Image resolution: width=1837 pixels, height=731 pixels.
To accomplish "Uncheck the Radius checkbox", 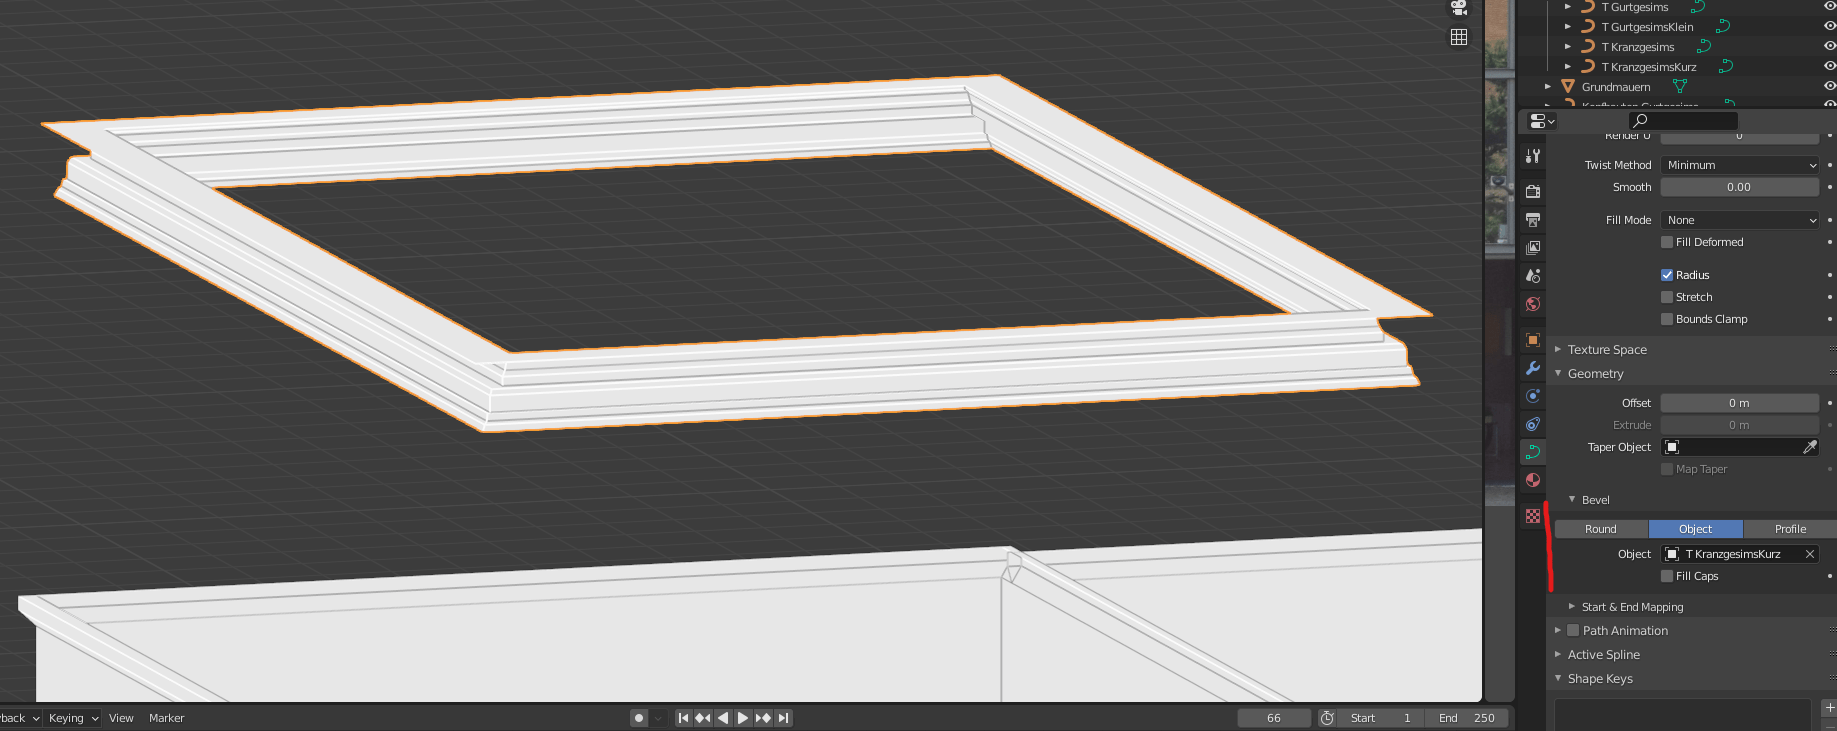I will point(1667,275).
